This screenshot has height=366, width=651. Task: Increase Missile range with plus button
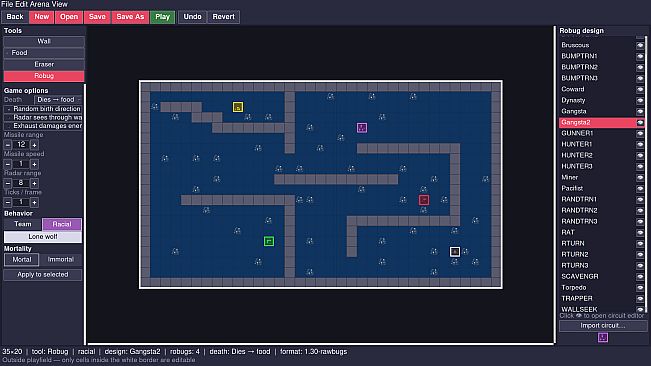tap(34, 145)
